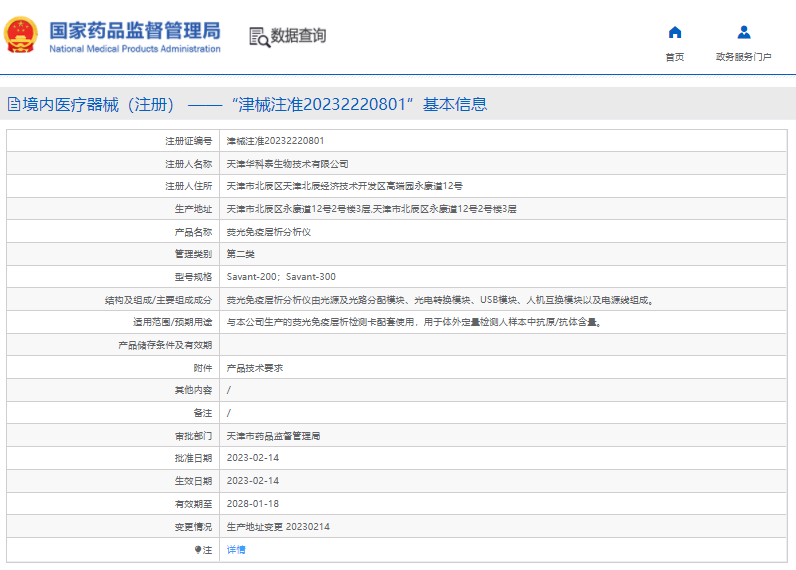Click the national emblem logo
Screen dimensions: 796x570
pos(21,35)
